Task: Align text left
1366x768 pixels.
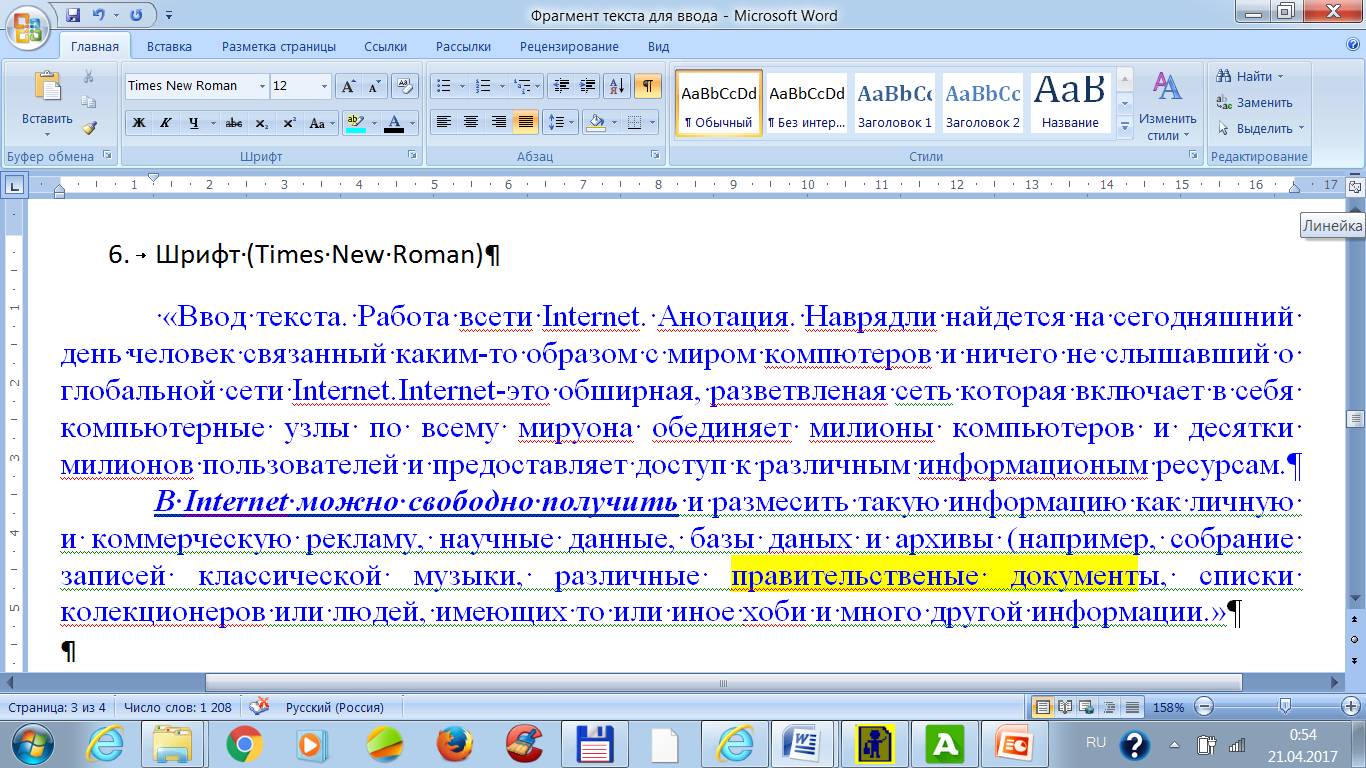Action: pos(443,123)
